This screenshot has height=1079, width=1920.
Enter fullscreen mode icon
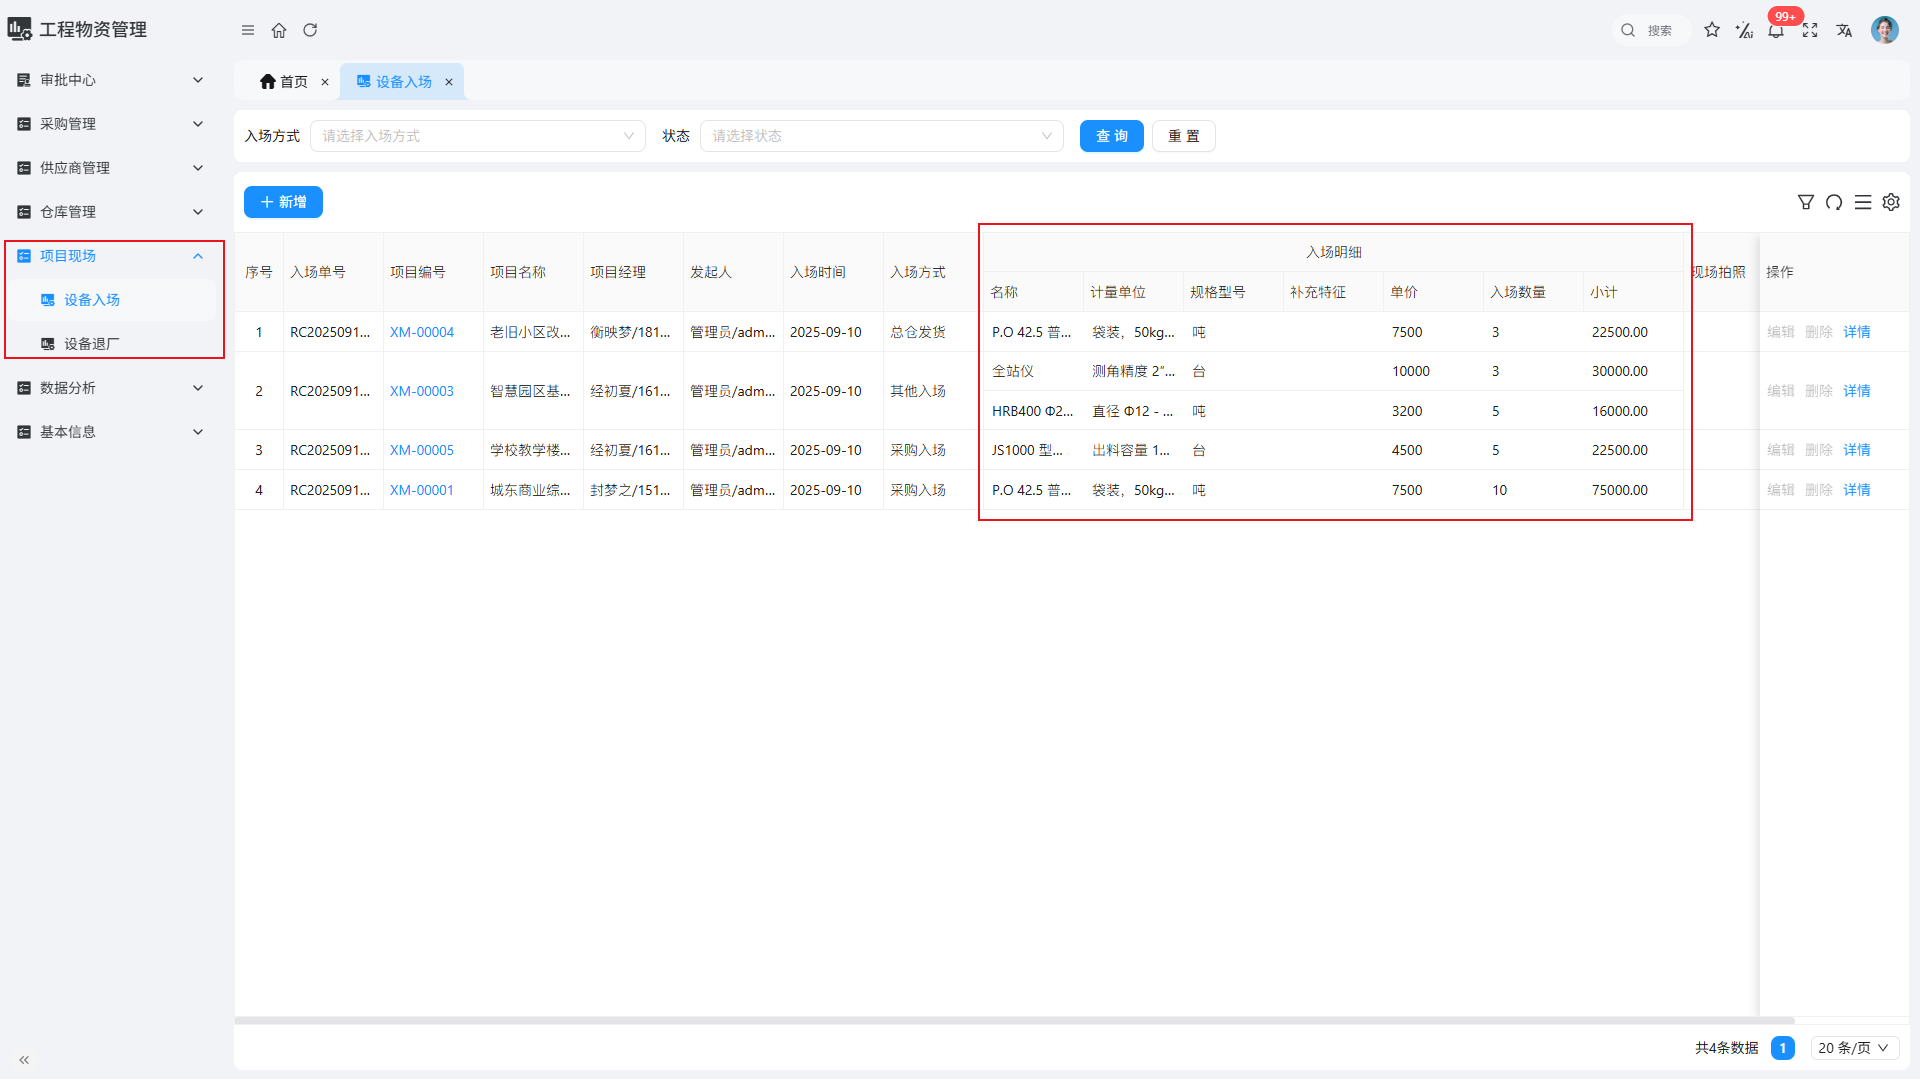tap(1810, 30)
